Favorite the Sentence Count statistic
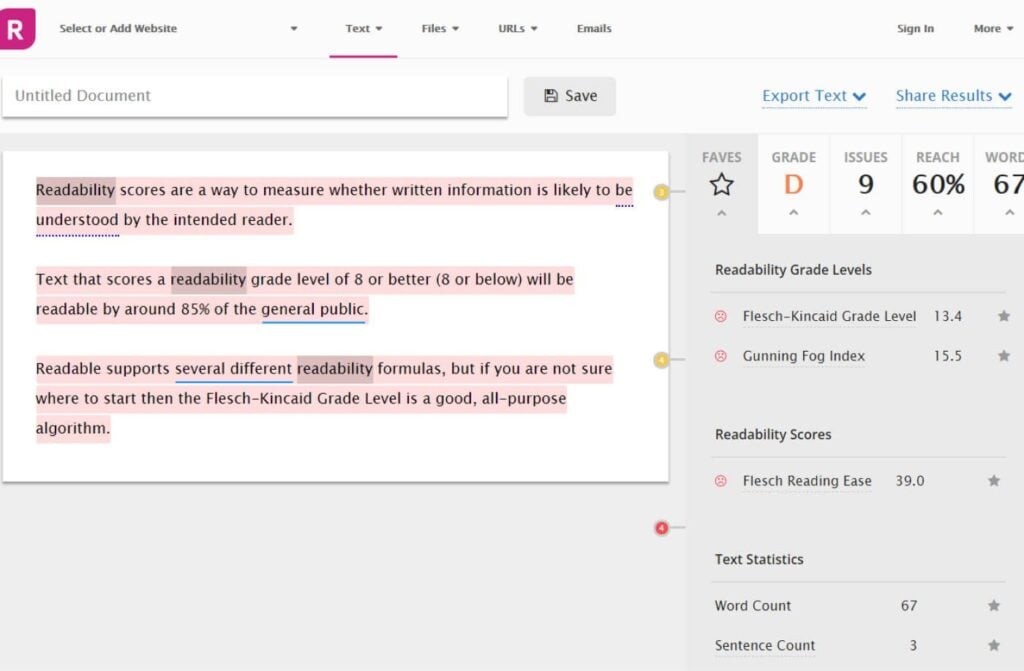 click(994, 645)
